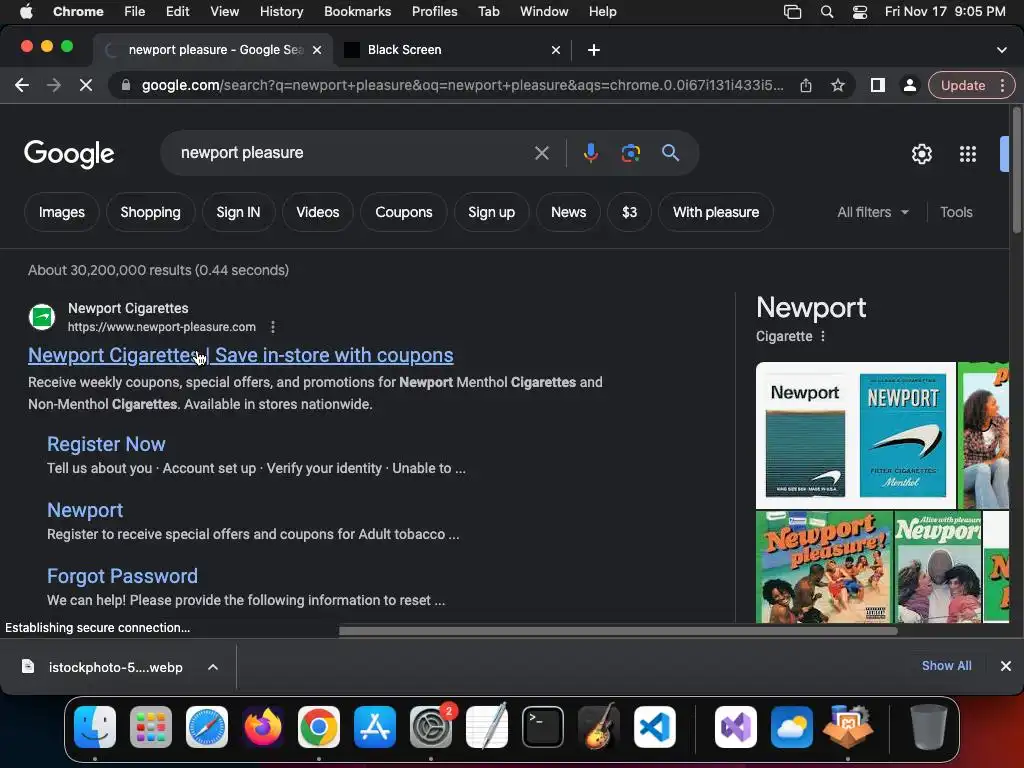Screen dimensions: 1024x768
Task: Open the Newport sitelink
Action: (85, 510)
